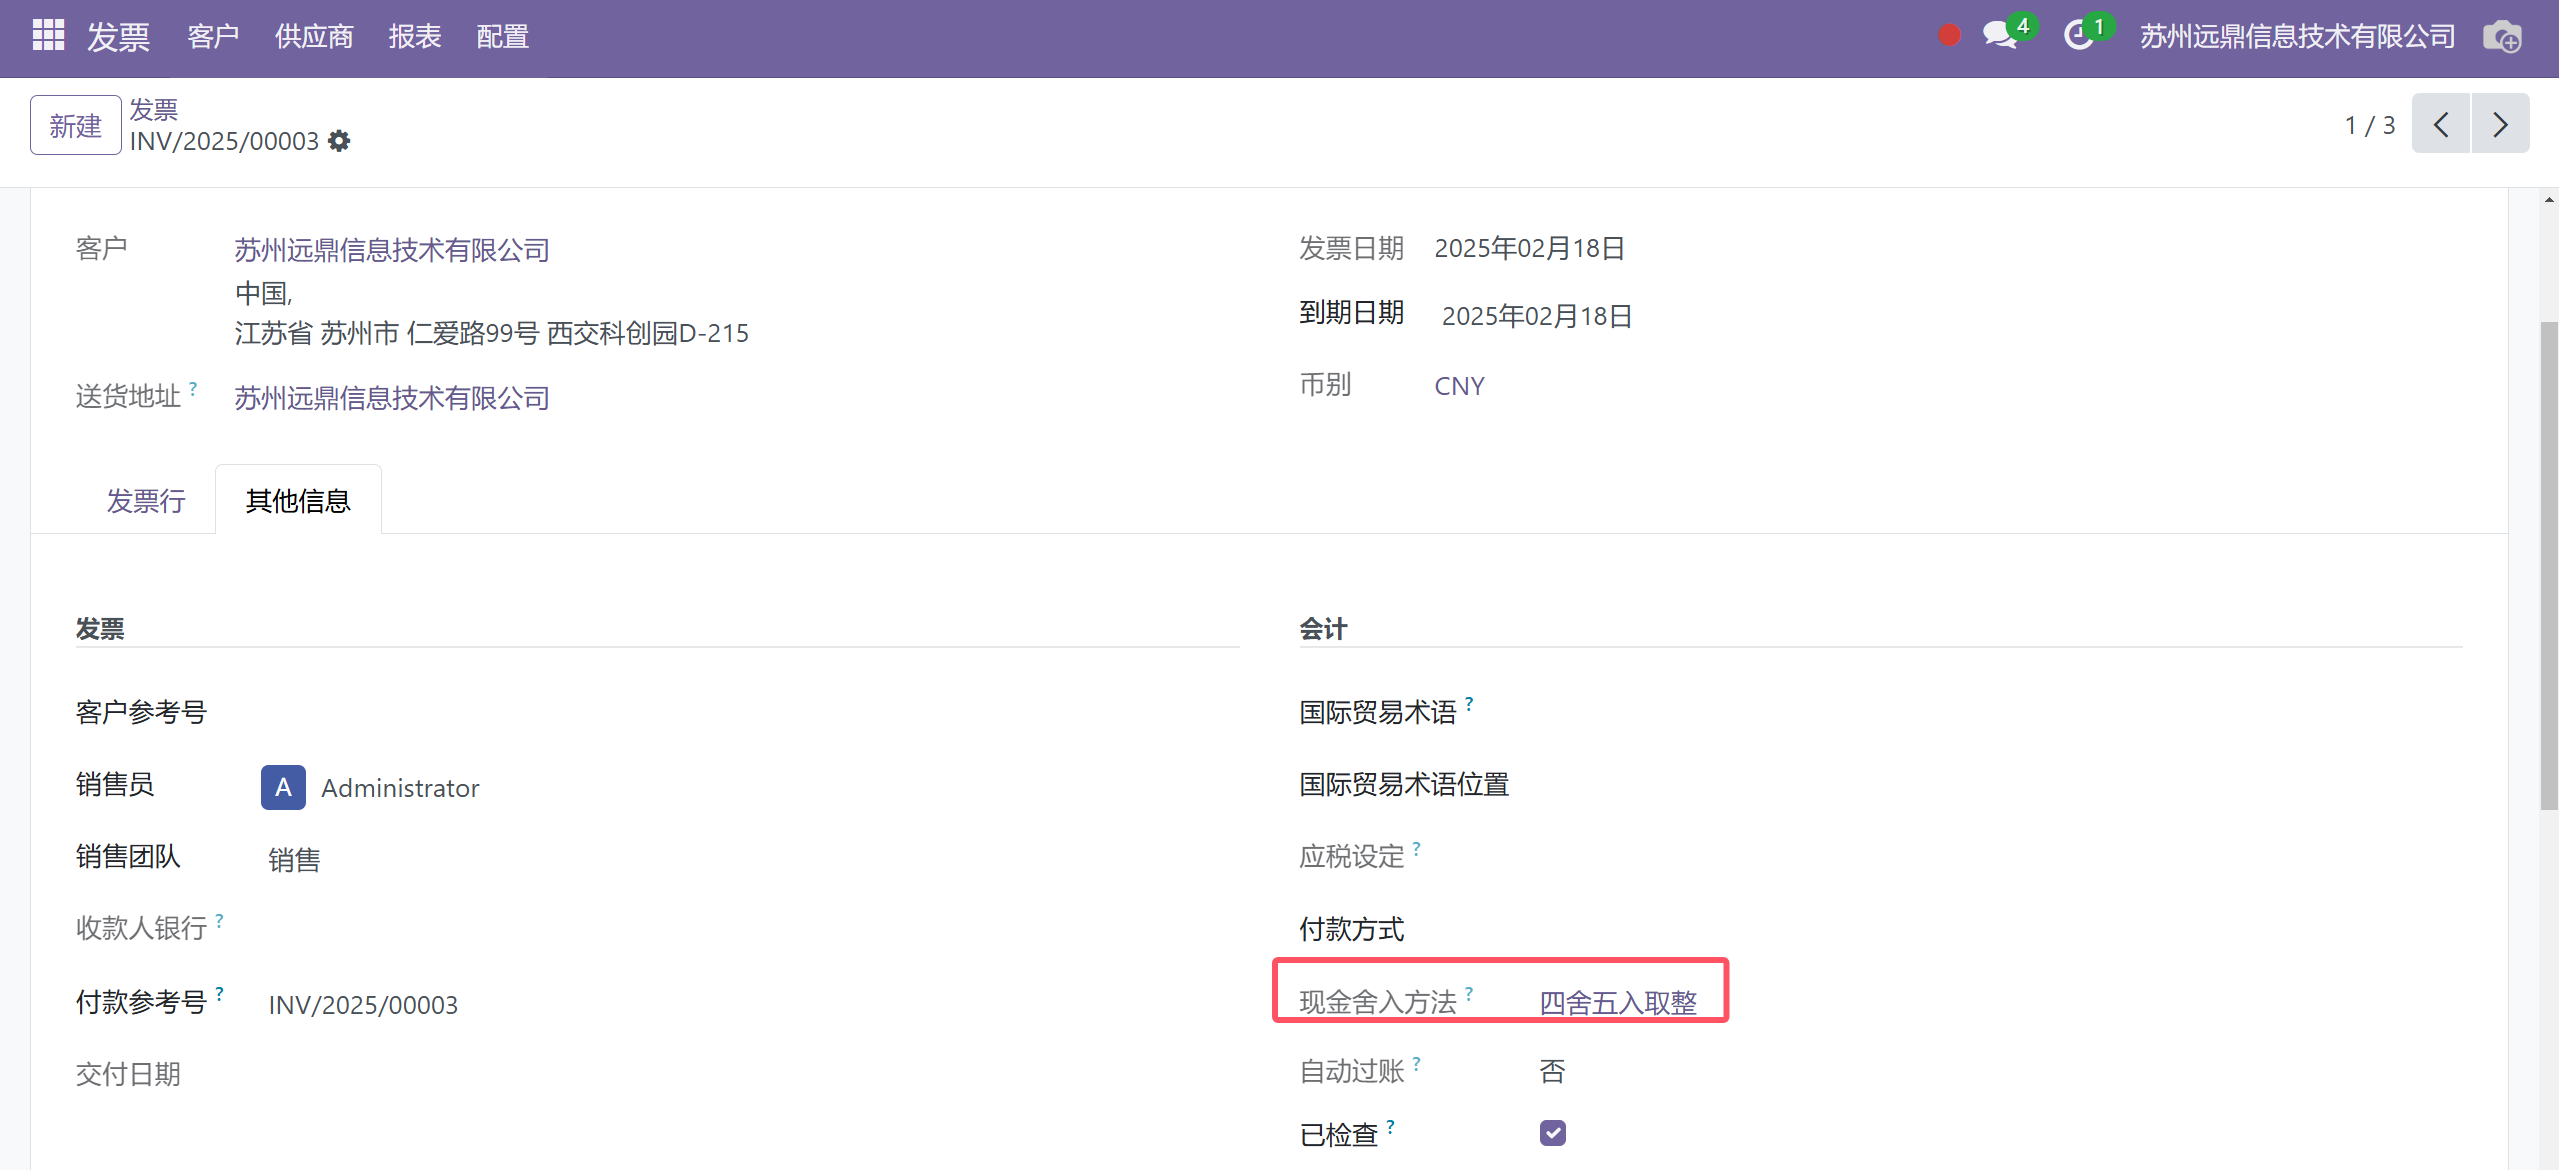Open the apps grid menu
The height and width of the screenshot is (1170, 2559).
(48, 36)
